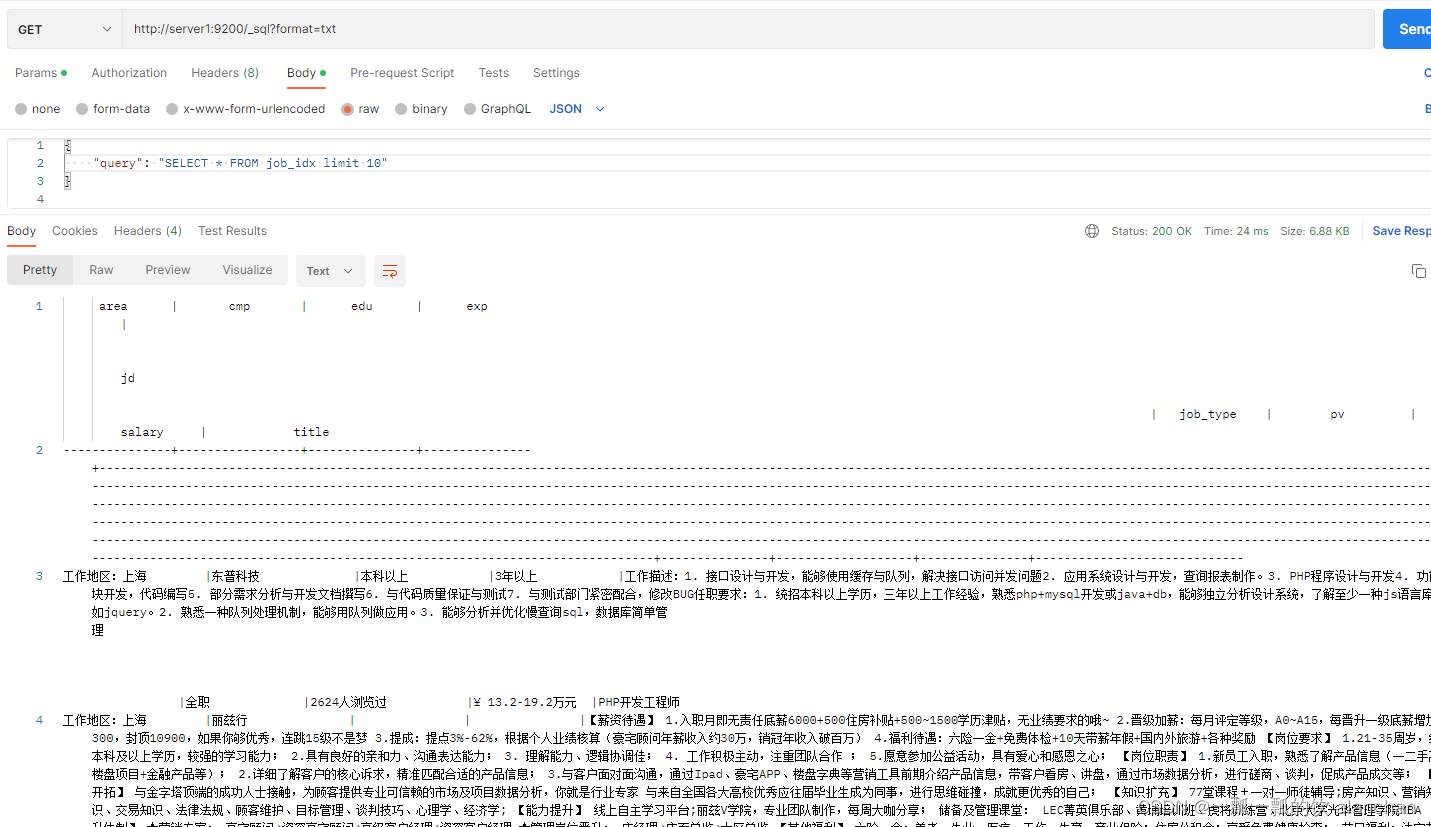Click the '东普科技' company cell
1431x827 pixels.
tap(235, 576)
